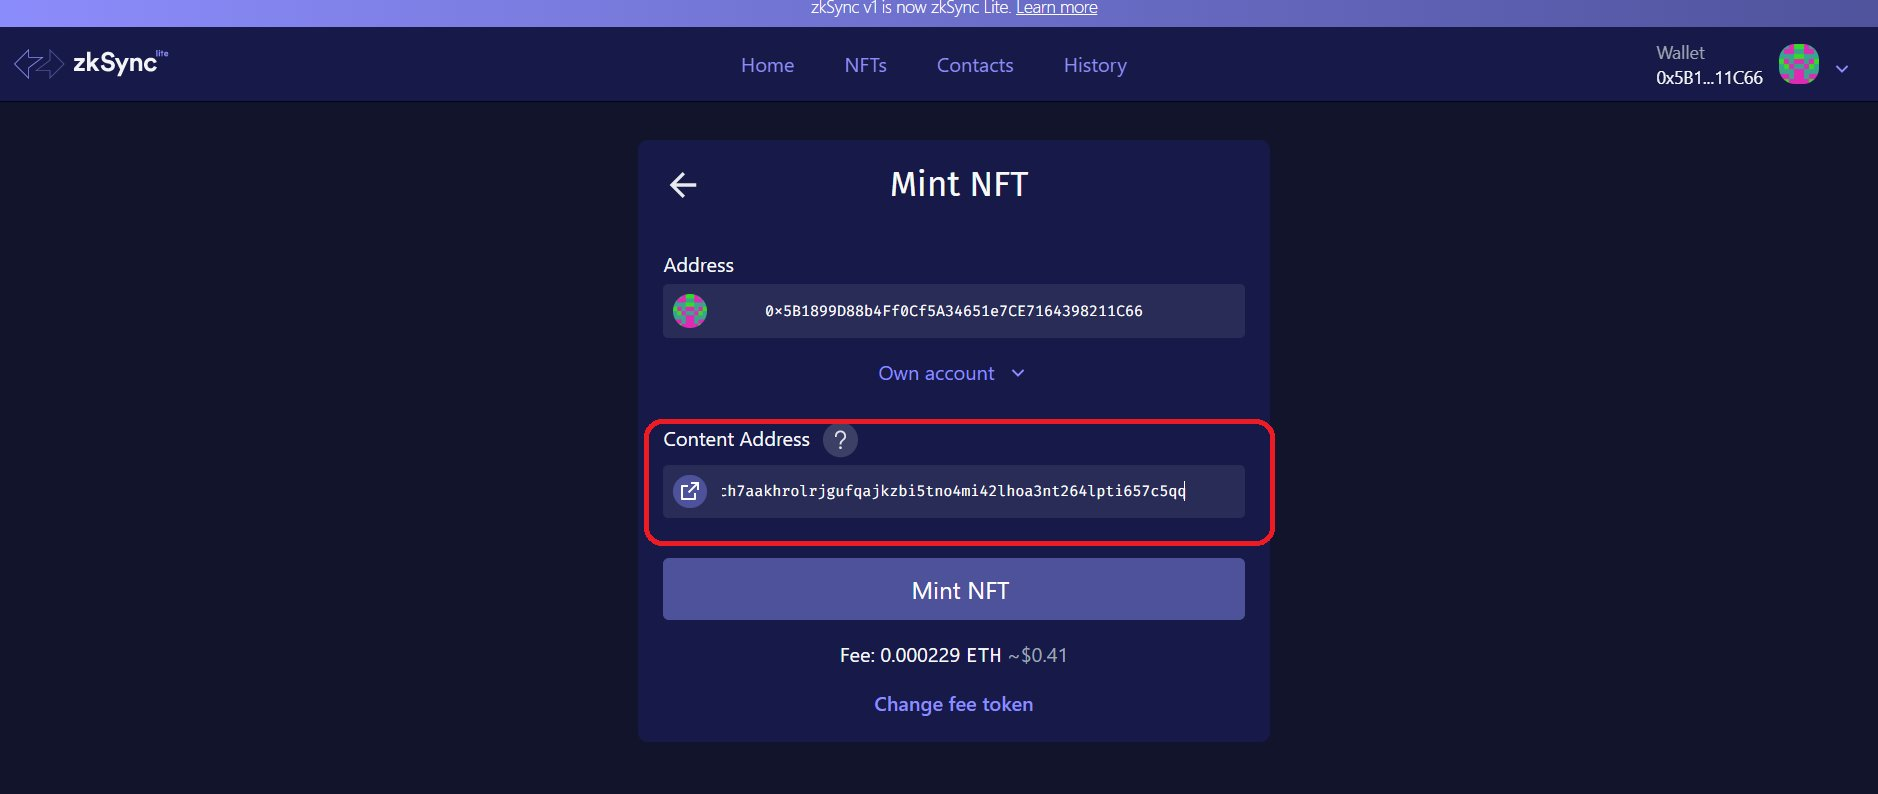Click the wallet avatar in the header

[x=1798, y=65]
